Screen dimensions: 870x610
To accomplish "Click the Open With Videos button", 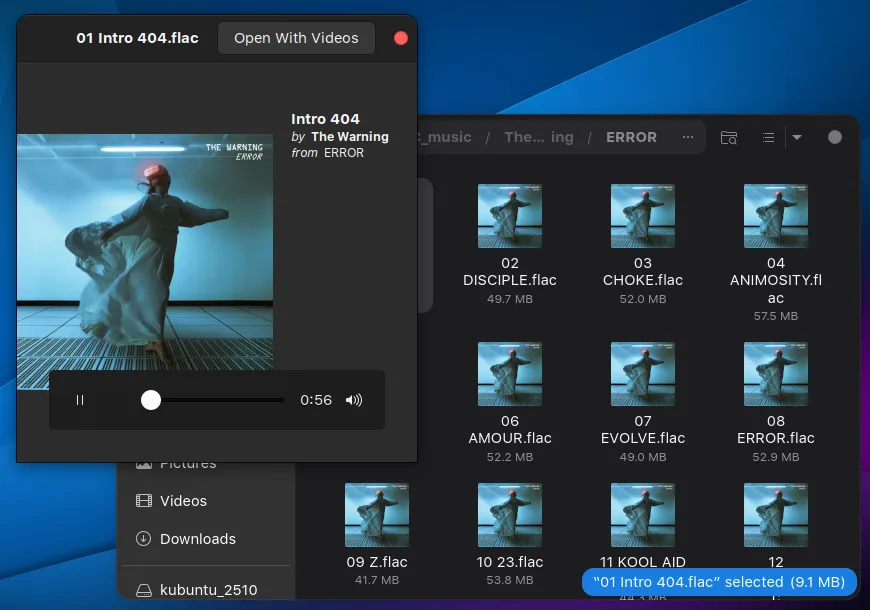I will (x=296, y=38).
